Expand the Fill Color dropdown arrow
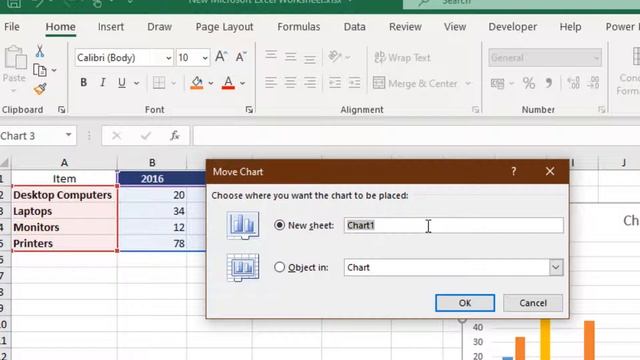The image size is (640, 360). point(211,83)
